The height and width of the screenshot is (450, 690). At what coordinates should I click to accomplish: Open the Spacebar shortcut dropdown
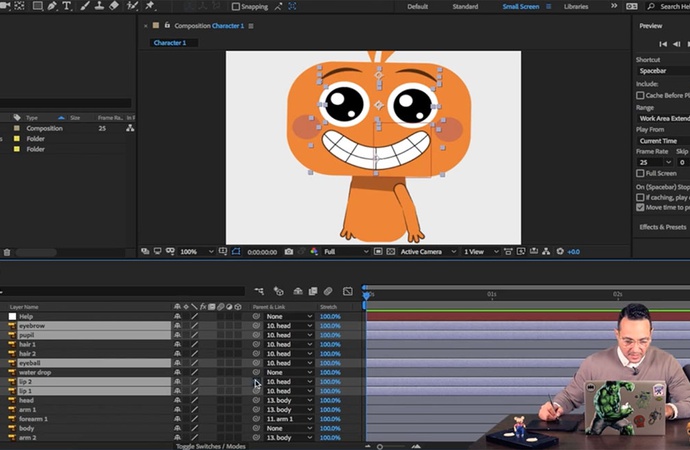point(663,71)
